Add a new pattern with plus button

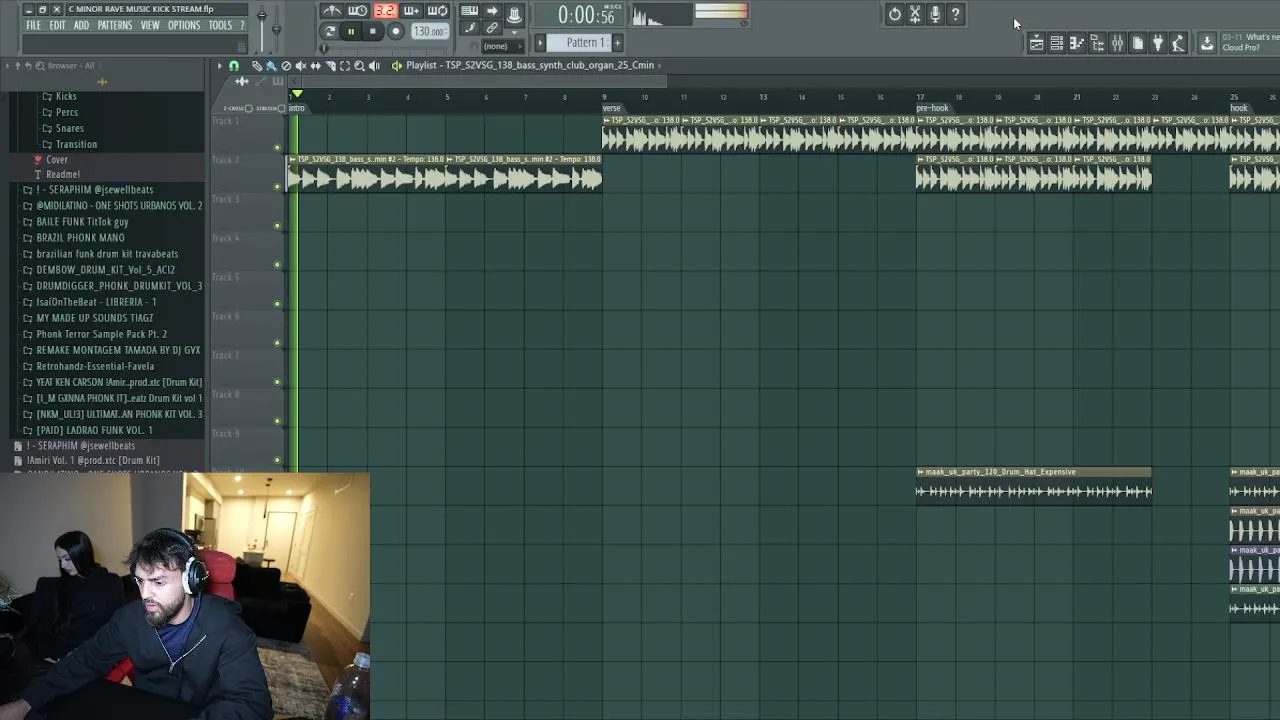click(617, 43)
